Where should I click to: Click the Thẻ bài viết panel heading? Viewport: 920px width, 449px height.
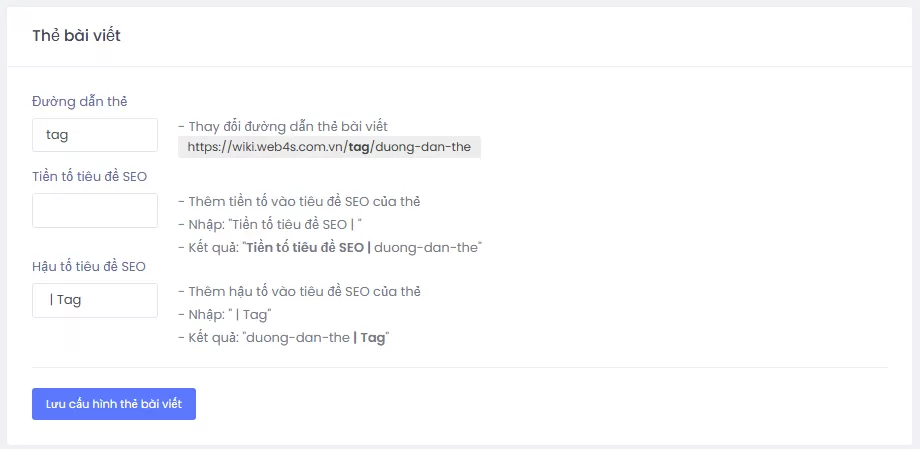pos(77,35)
